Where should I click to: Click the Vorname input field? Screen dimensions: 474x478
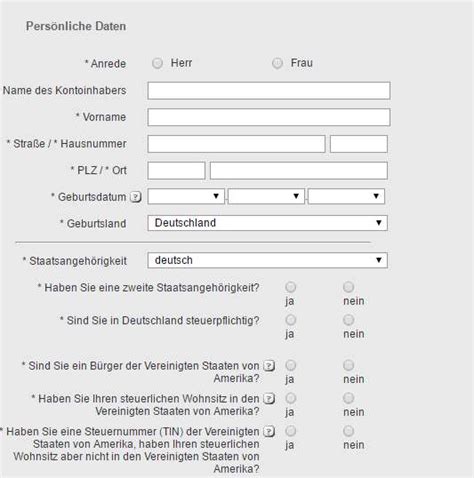(x=269, y=117)
